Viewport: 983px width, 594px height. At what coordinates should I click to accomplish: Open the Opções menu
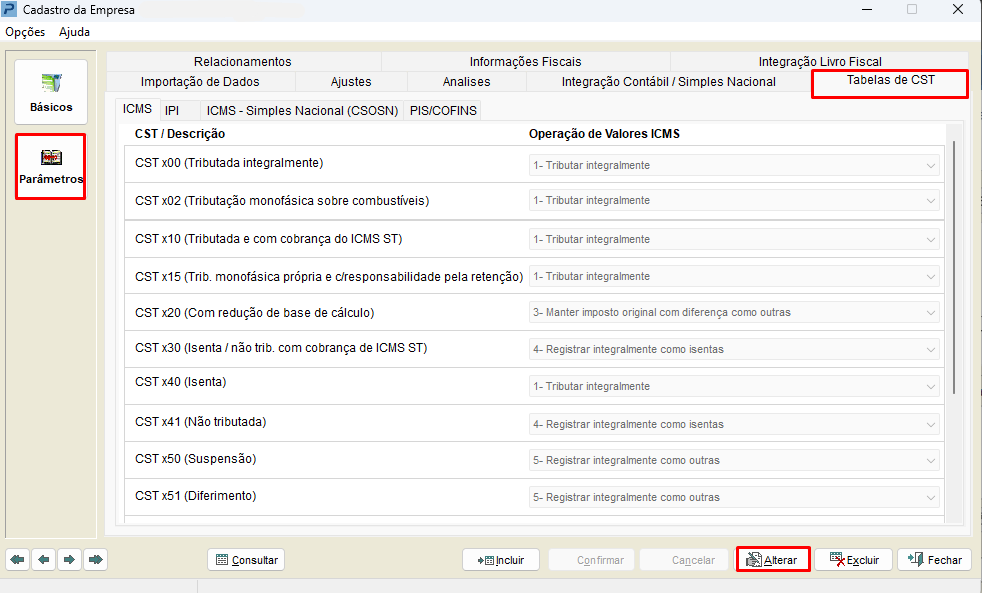[25, 32]
